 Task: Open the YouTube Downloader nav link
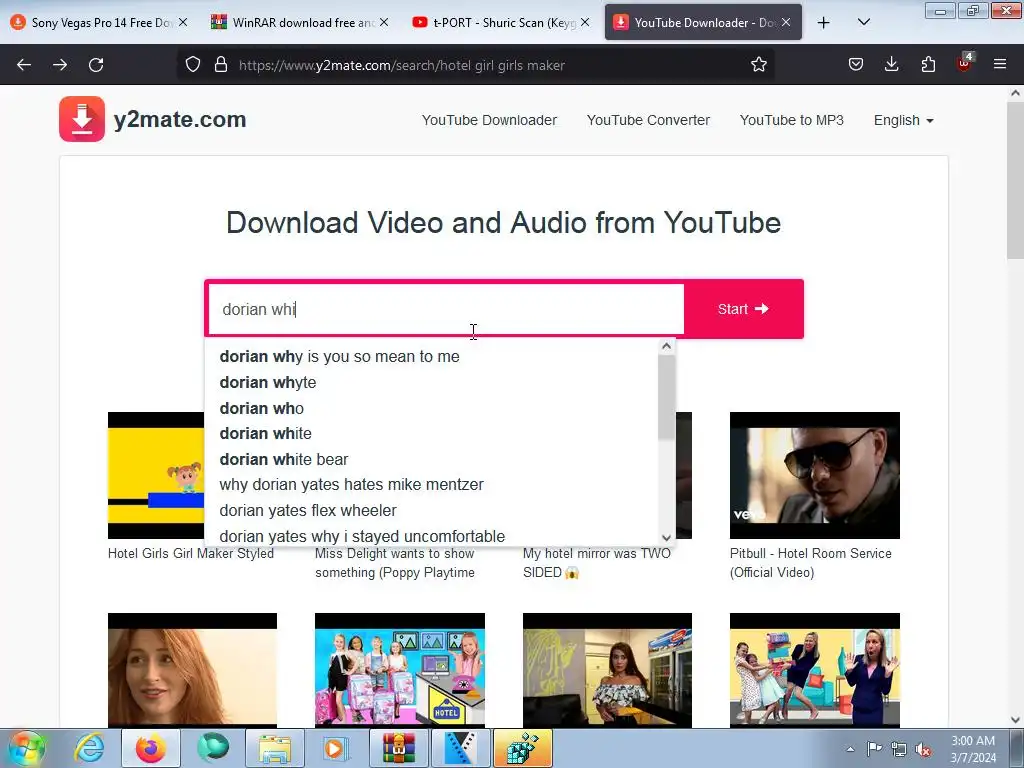coord(489,120)
